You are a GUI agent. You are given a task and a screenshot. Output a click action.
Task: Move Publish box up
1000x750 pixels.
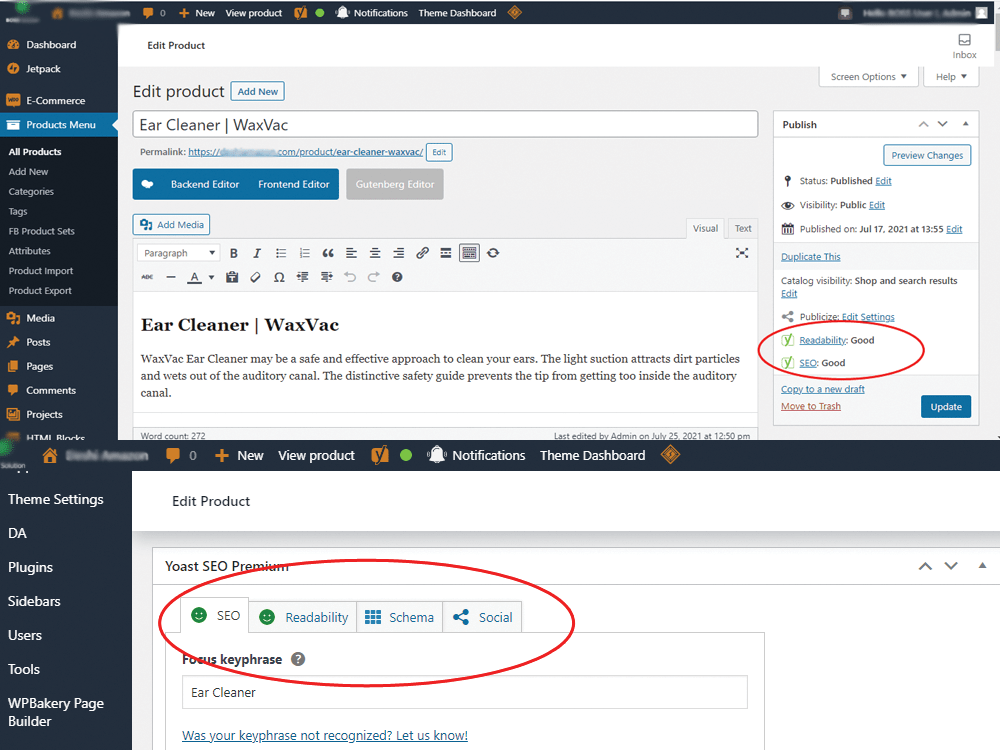pyautogui.click(x=923, y=124)
